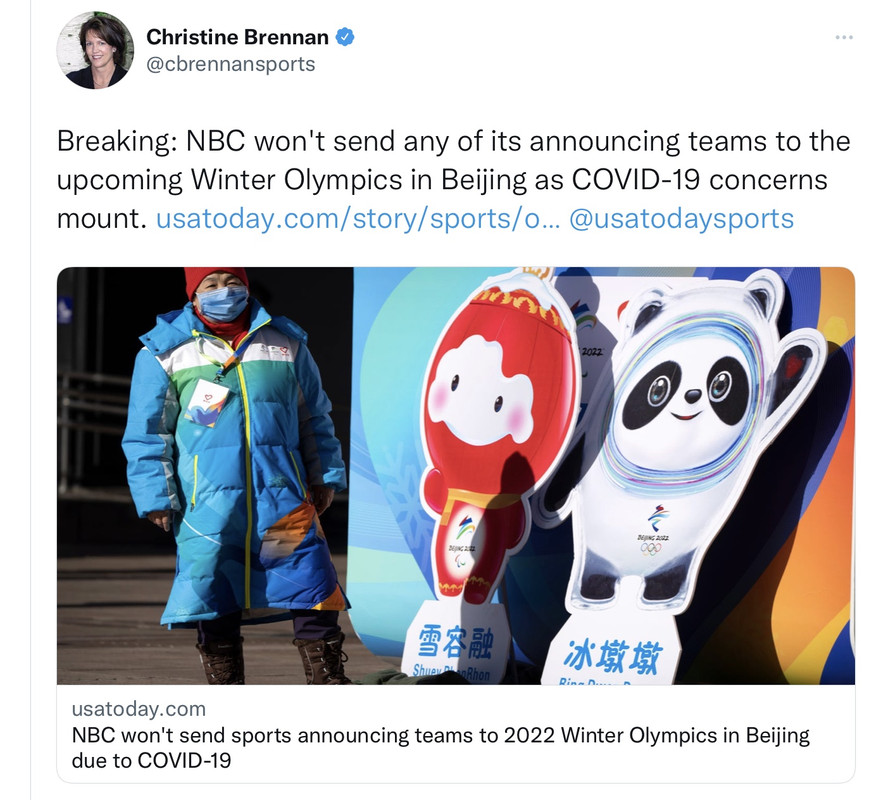The height and width of the screenshot is (800, 881).
Task: Open the @cbrennansports handle
Action: [x=230, y=64]
